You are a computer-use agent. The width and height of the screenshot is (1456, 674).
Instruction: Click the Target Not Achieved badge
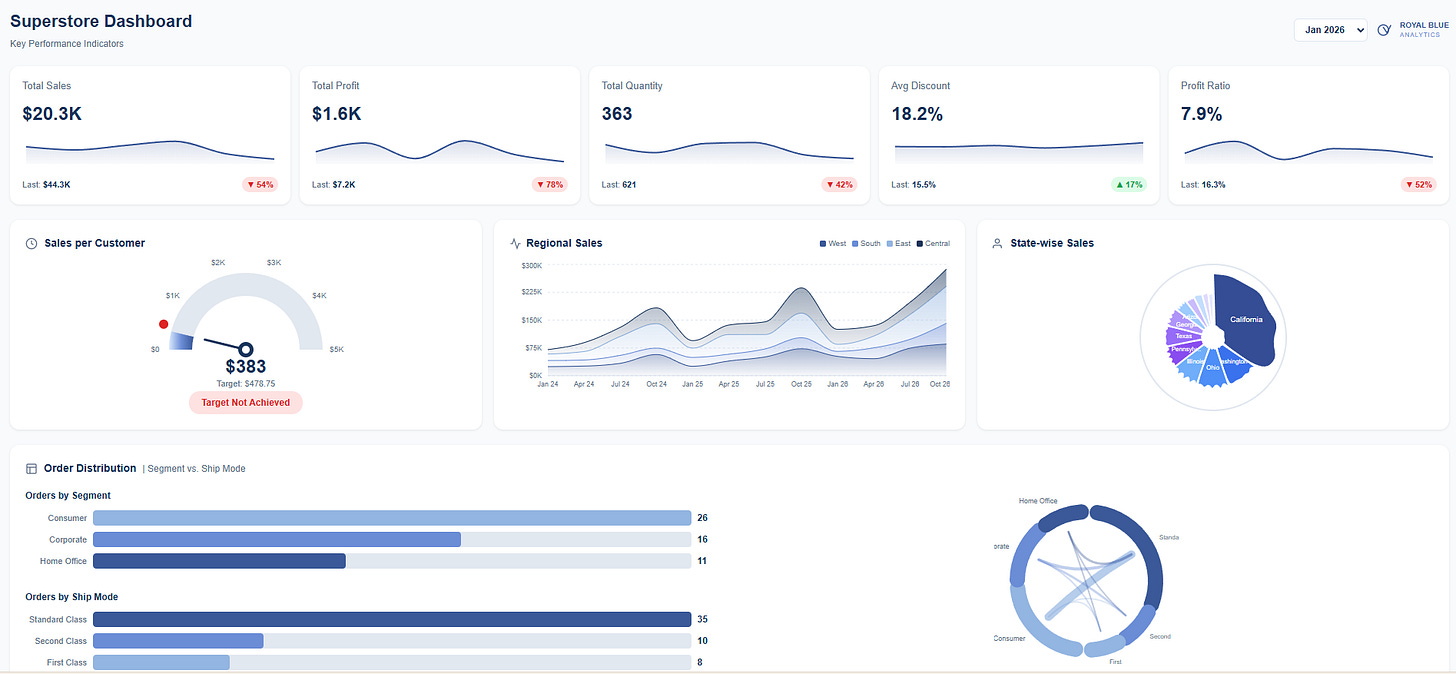click(245, 402)
